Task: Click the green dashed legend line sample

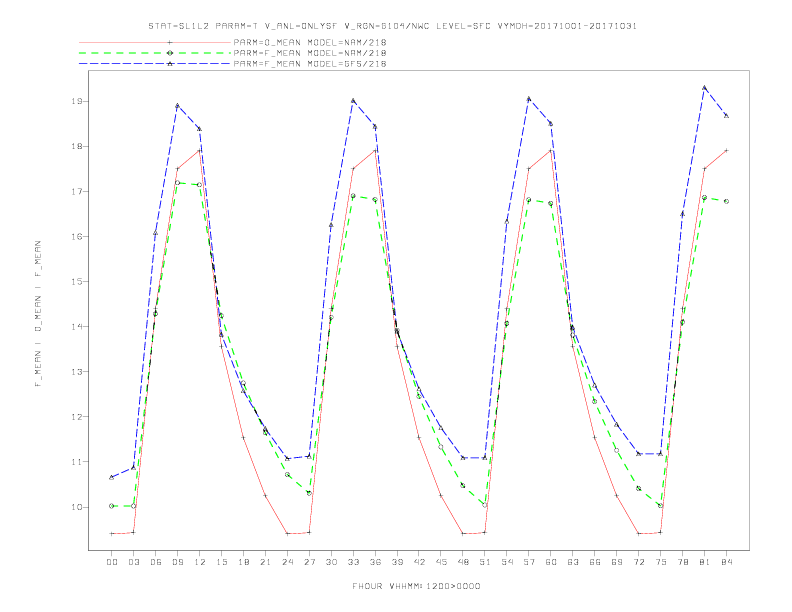Action: pos(155,53)
